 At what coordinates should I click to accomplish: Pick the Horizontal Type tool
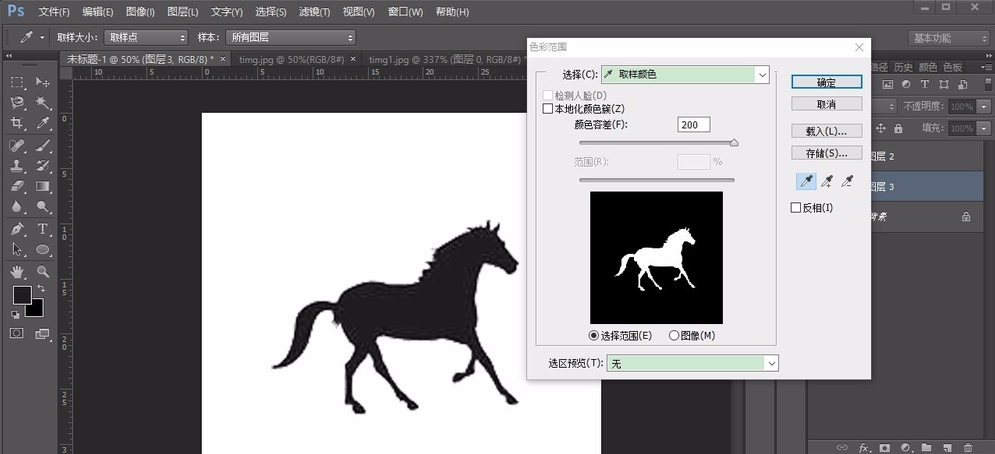point(43,229)
